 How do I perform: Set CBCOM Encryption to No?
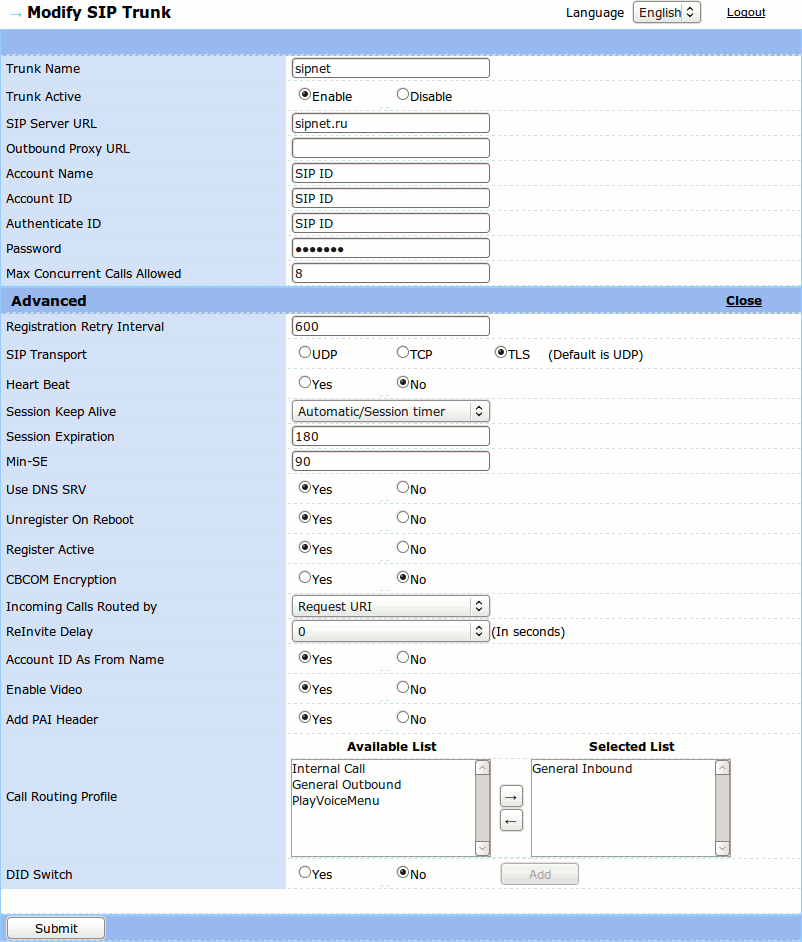coord(403,577)
